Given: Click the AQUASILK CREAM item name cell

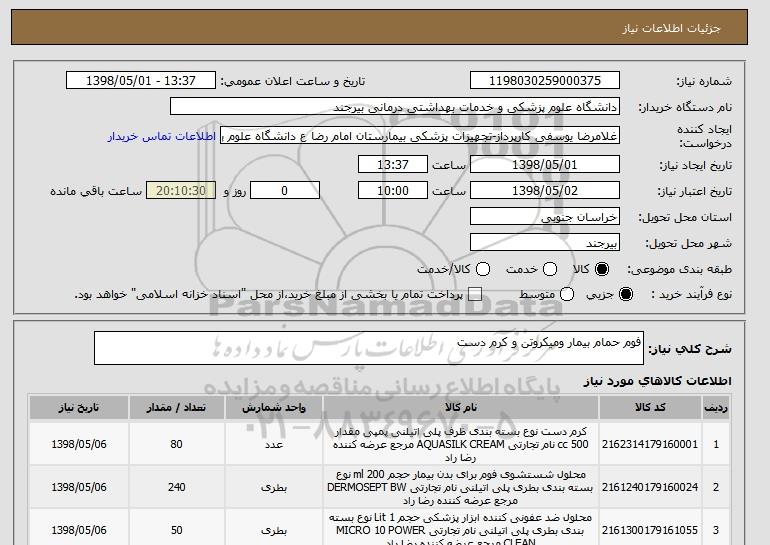Looking at the screenshot, I should point(461,444).
